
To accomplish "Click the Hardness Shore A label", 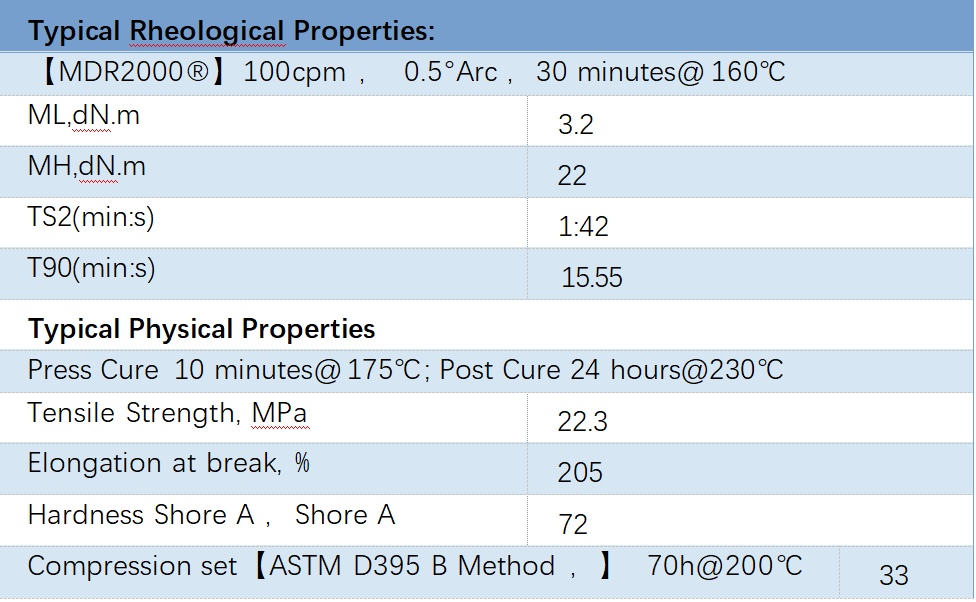I will 211,515.
